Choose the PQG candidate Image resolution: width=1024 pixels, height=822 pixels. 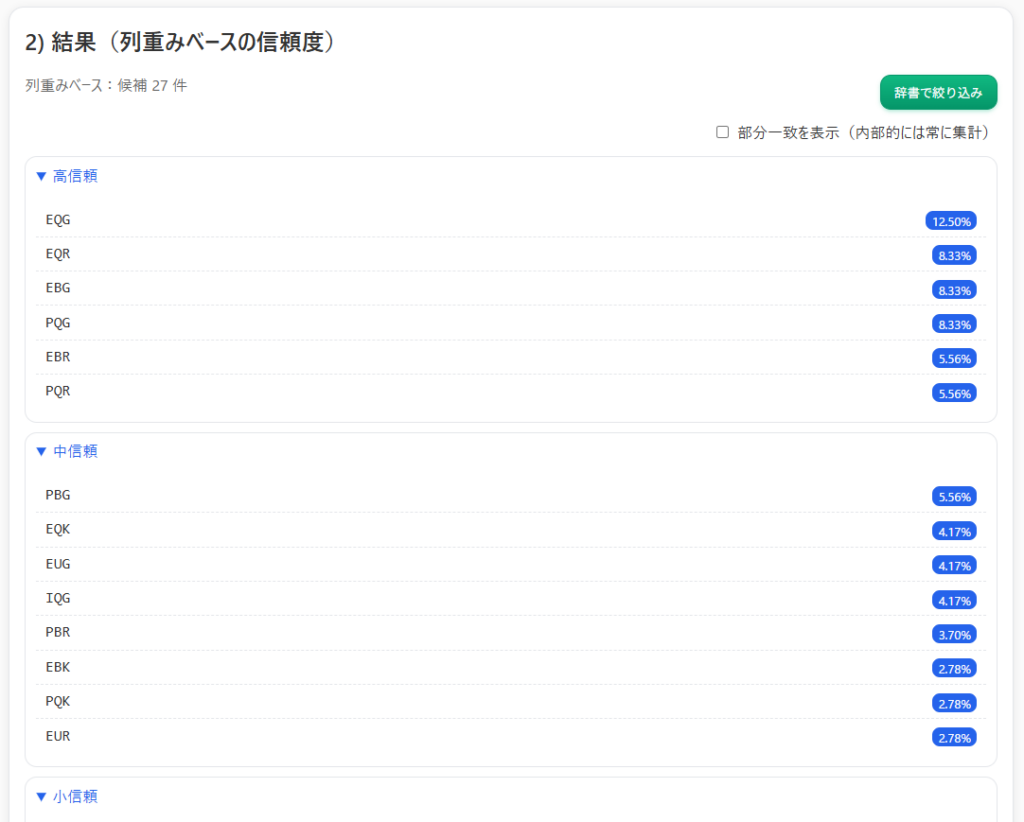[58, 323]
